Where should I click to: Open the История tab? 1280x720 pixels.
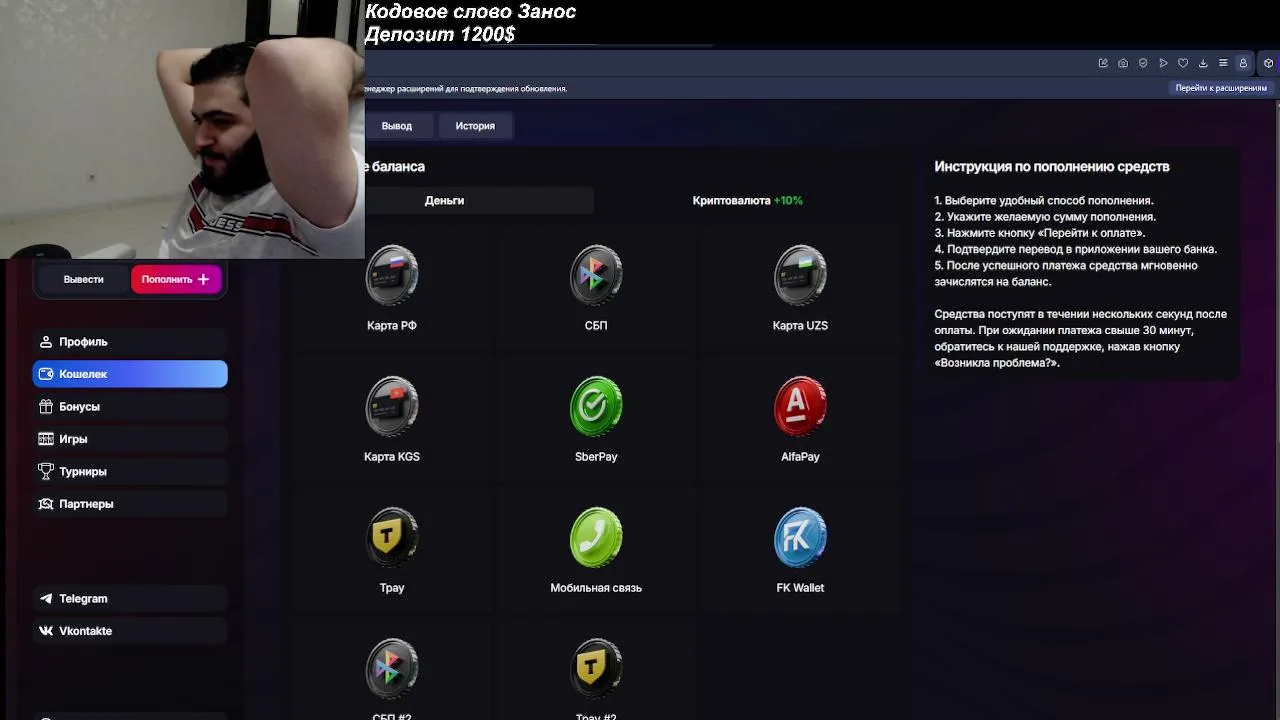point(475,126)
